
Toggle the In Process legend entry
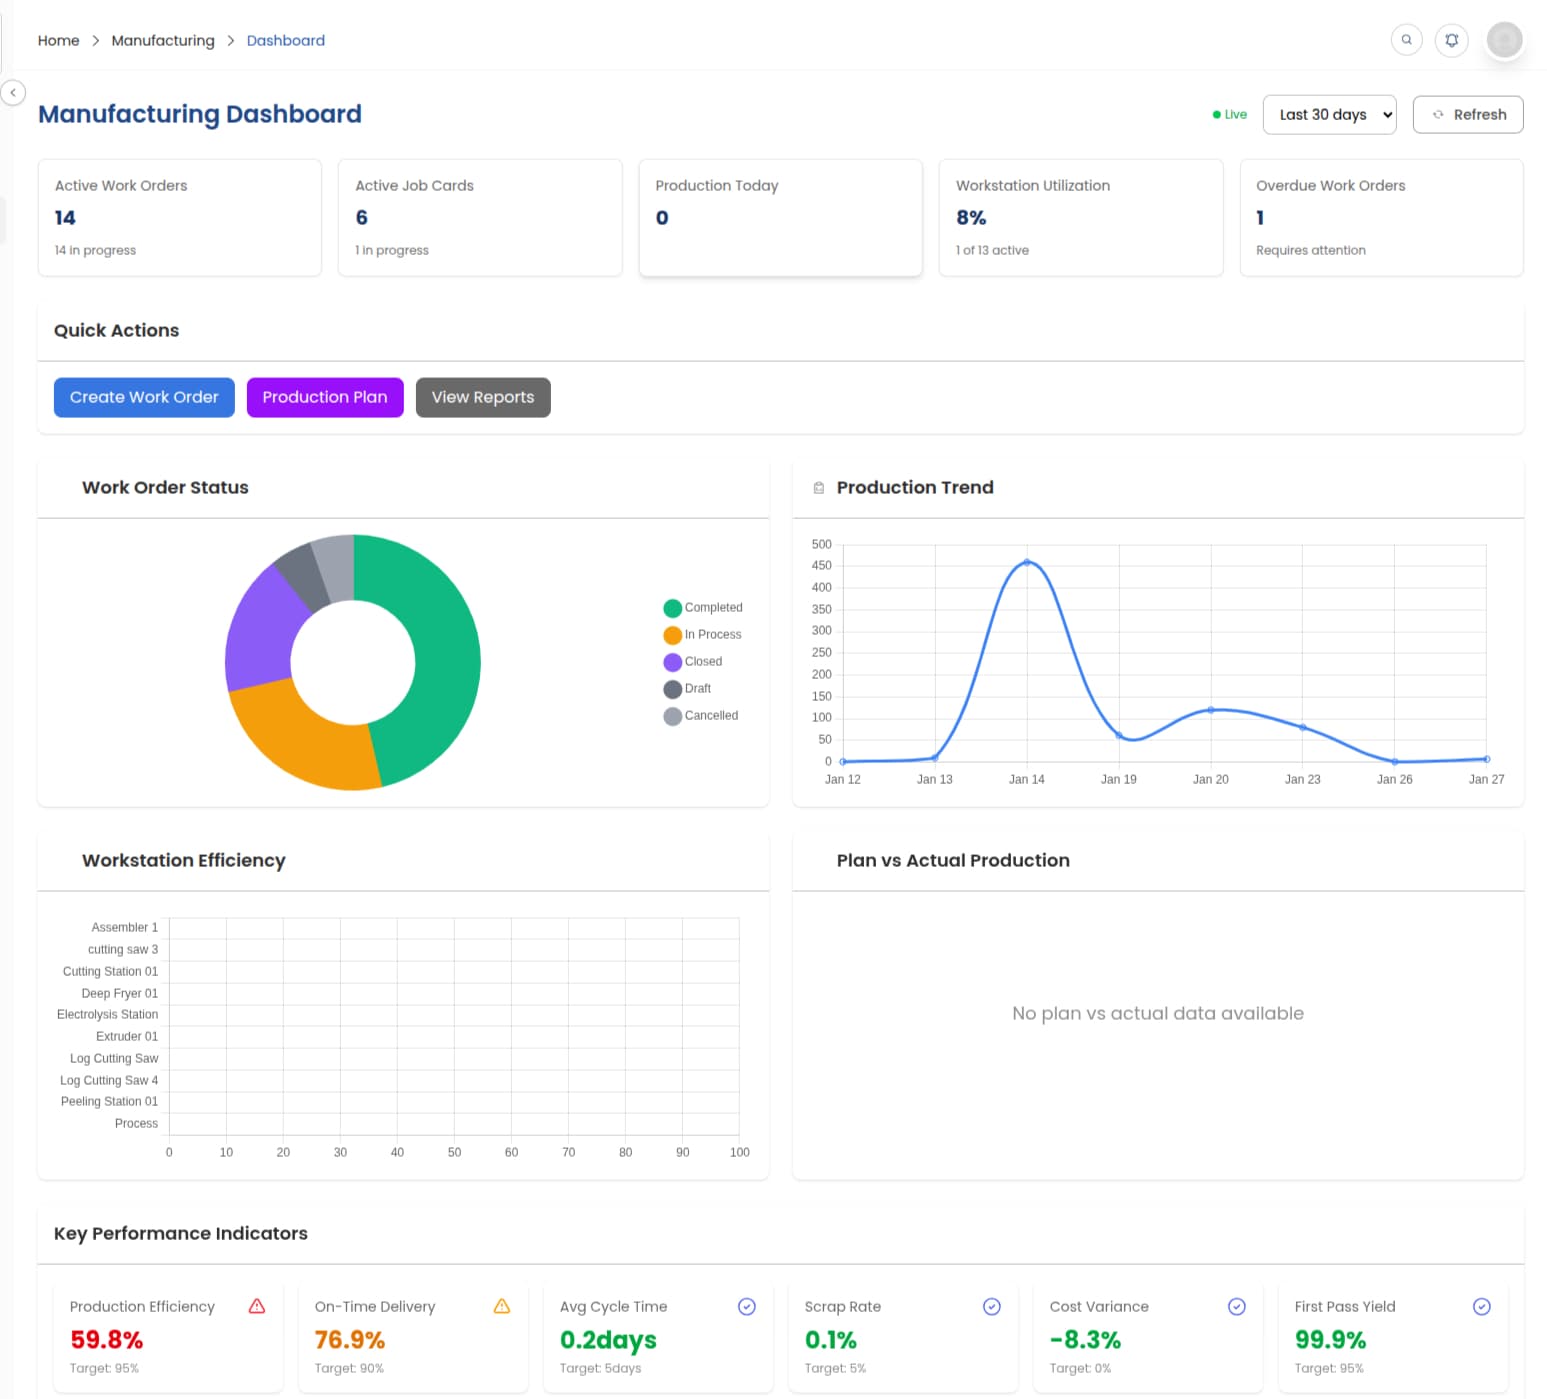pyautogui.click(x=703, y=634)
